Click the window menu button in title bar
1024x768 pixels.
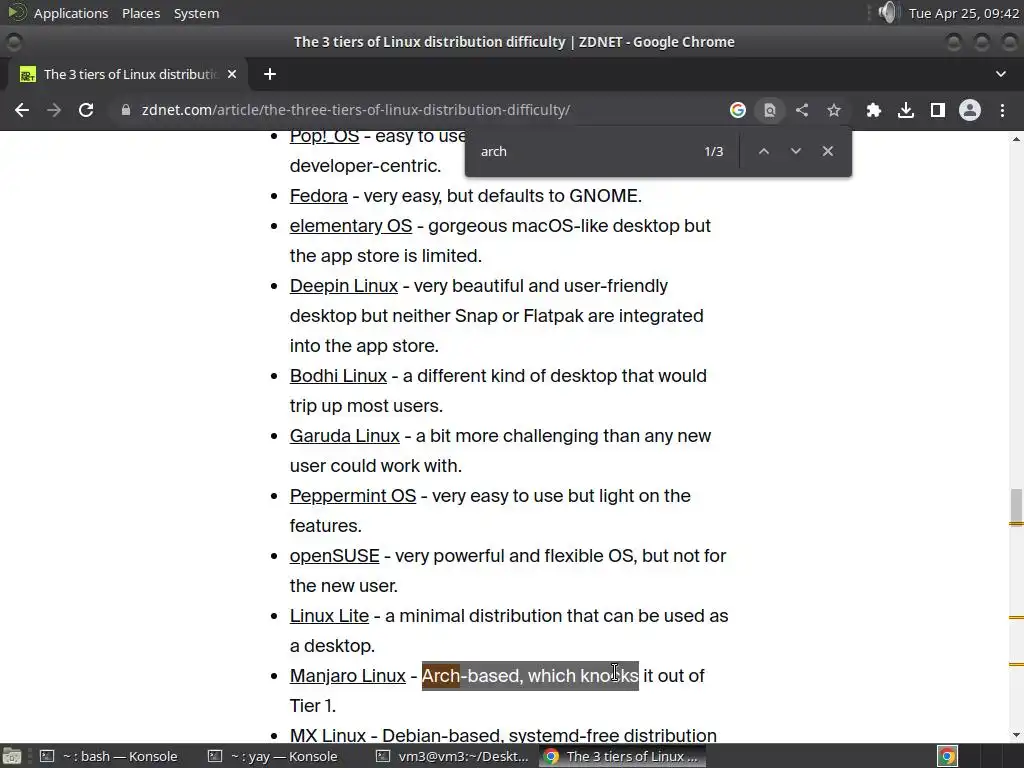click(14, 42)
